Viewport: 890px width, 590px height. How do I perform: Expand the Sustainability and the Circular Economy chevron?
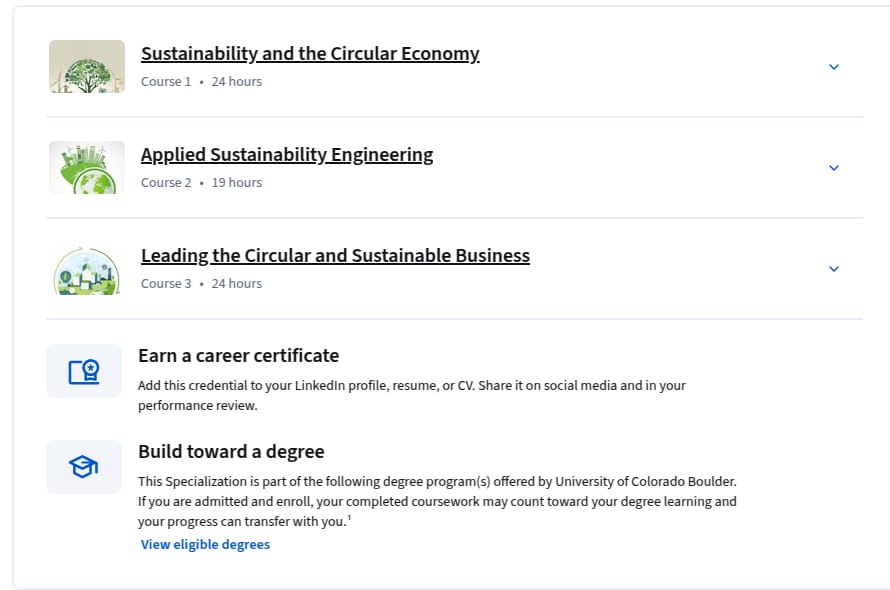pos(833,67)
